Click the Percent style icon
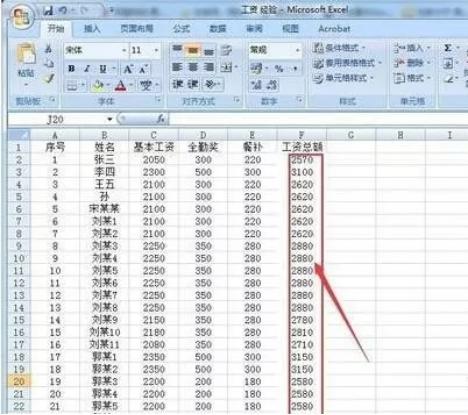468x415 pixels. (279, 69)
